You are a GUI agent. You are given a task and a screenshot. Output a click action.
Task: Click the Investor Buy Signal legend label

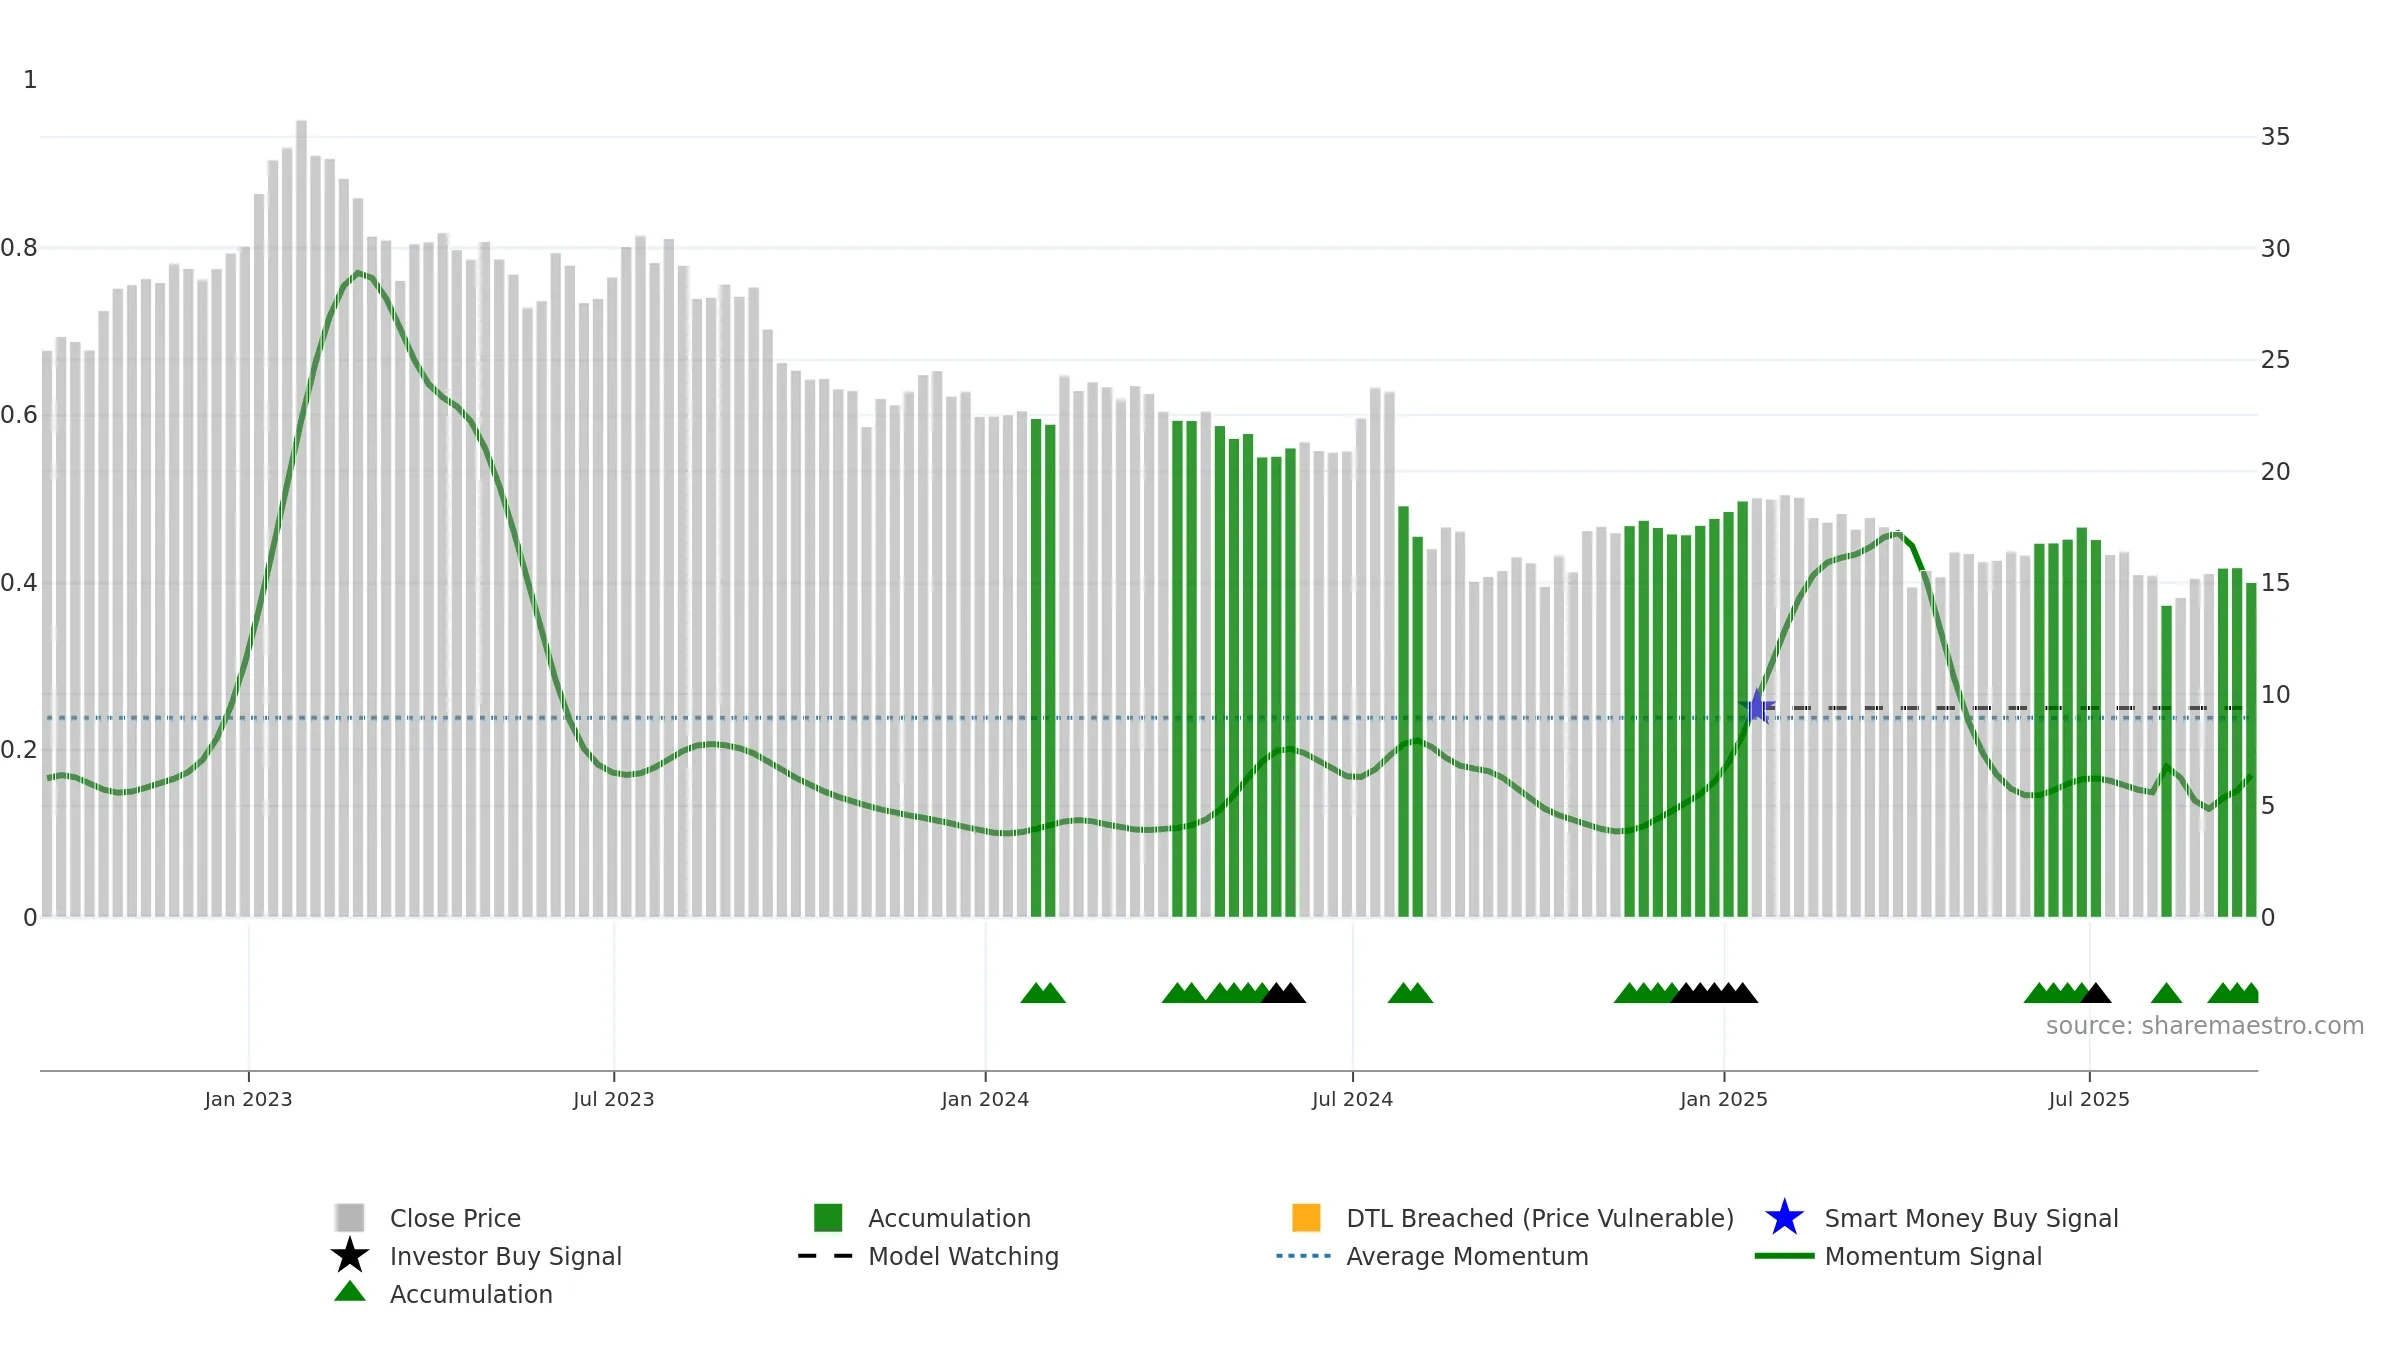[x=506, y=1256]
